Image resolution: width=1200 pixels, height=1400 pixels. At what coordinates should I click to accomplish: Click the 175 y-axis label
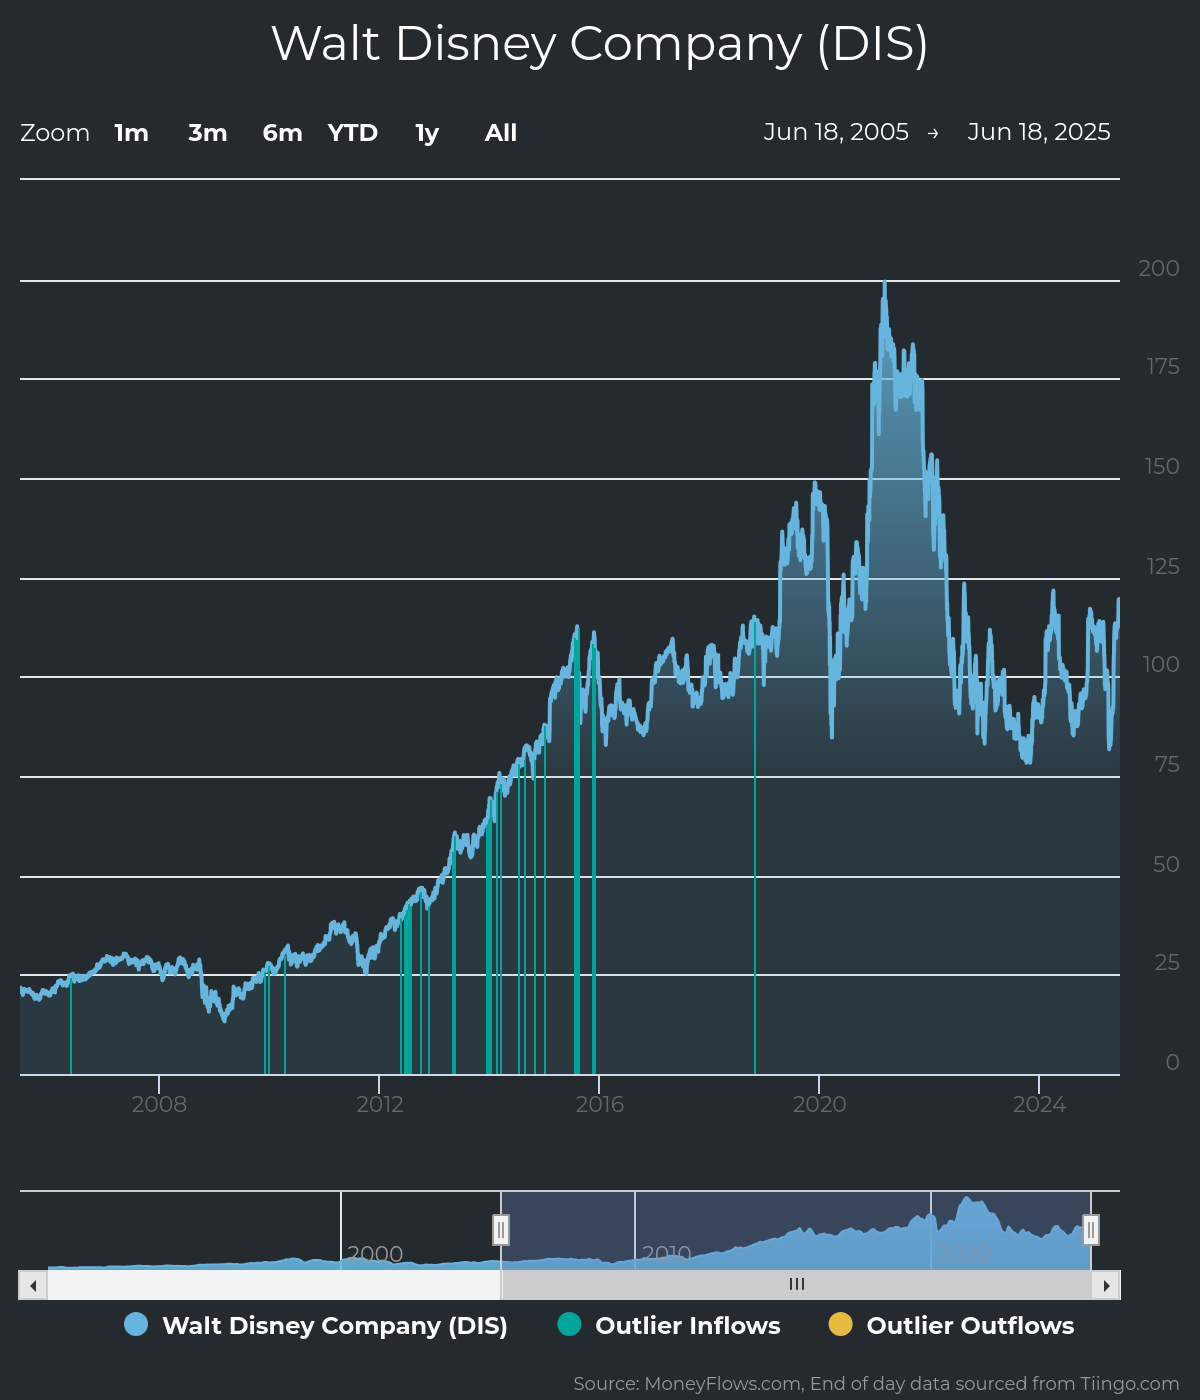click(1163, 367)
